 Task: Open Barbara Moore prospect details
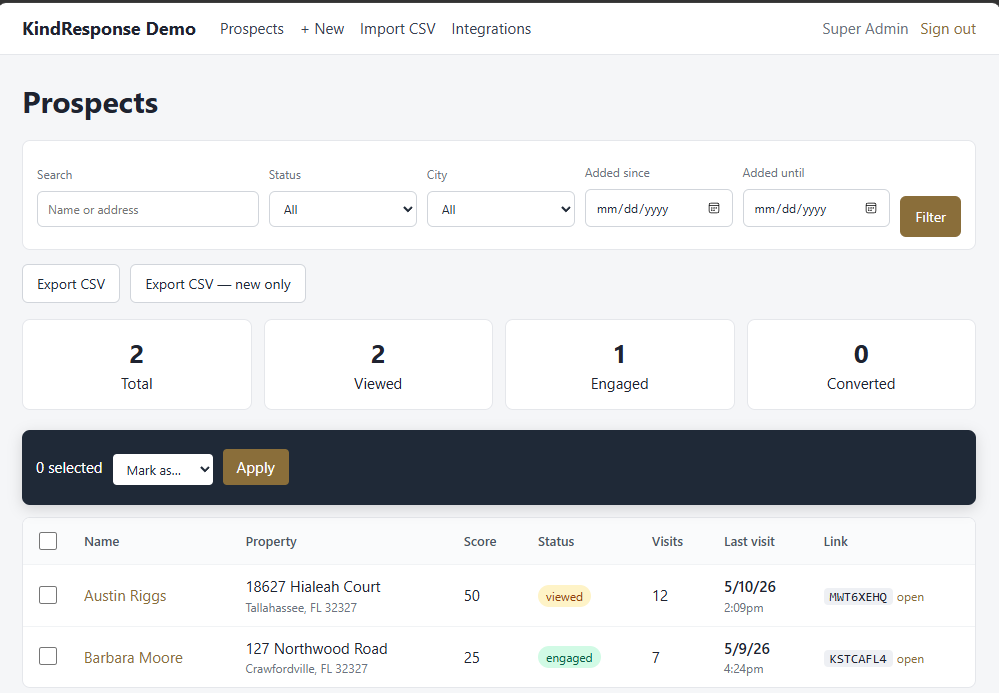[x=133, y=657]
